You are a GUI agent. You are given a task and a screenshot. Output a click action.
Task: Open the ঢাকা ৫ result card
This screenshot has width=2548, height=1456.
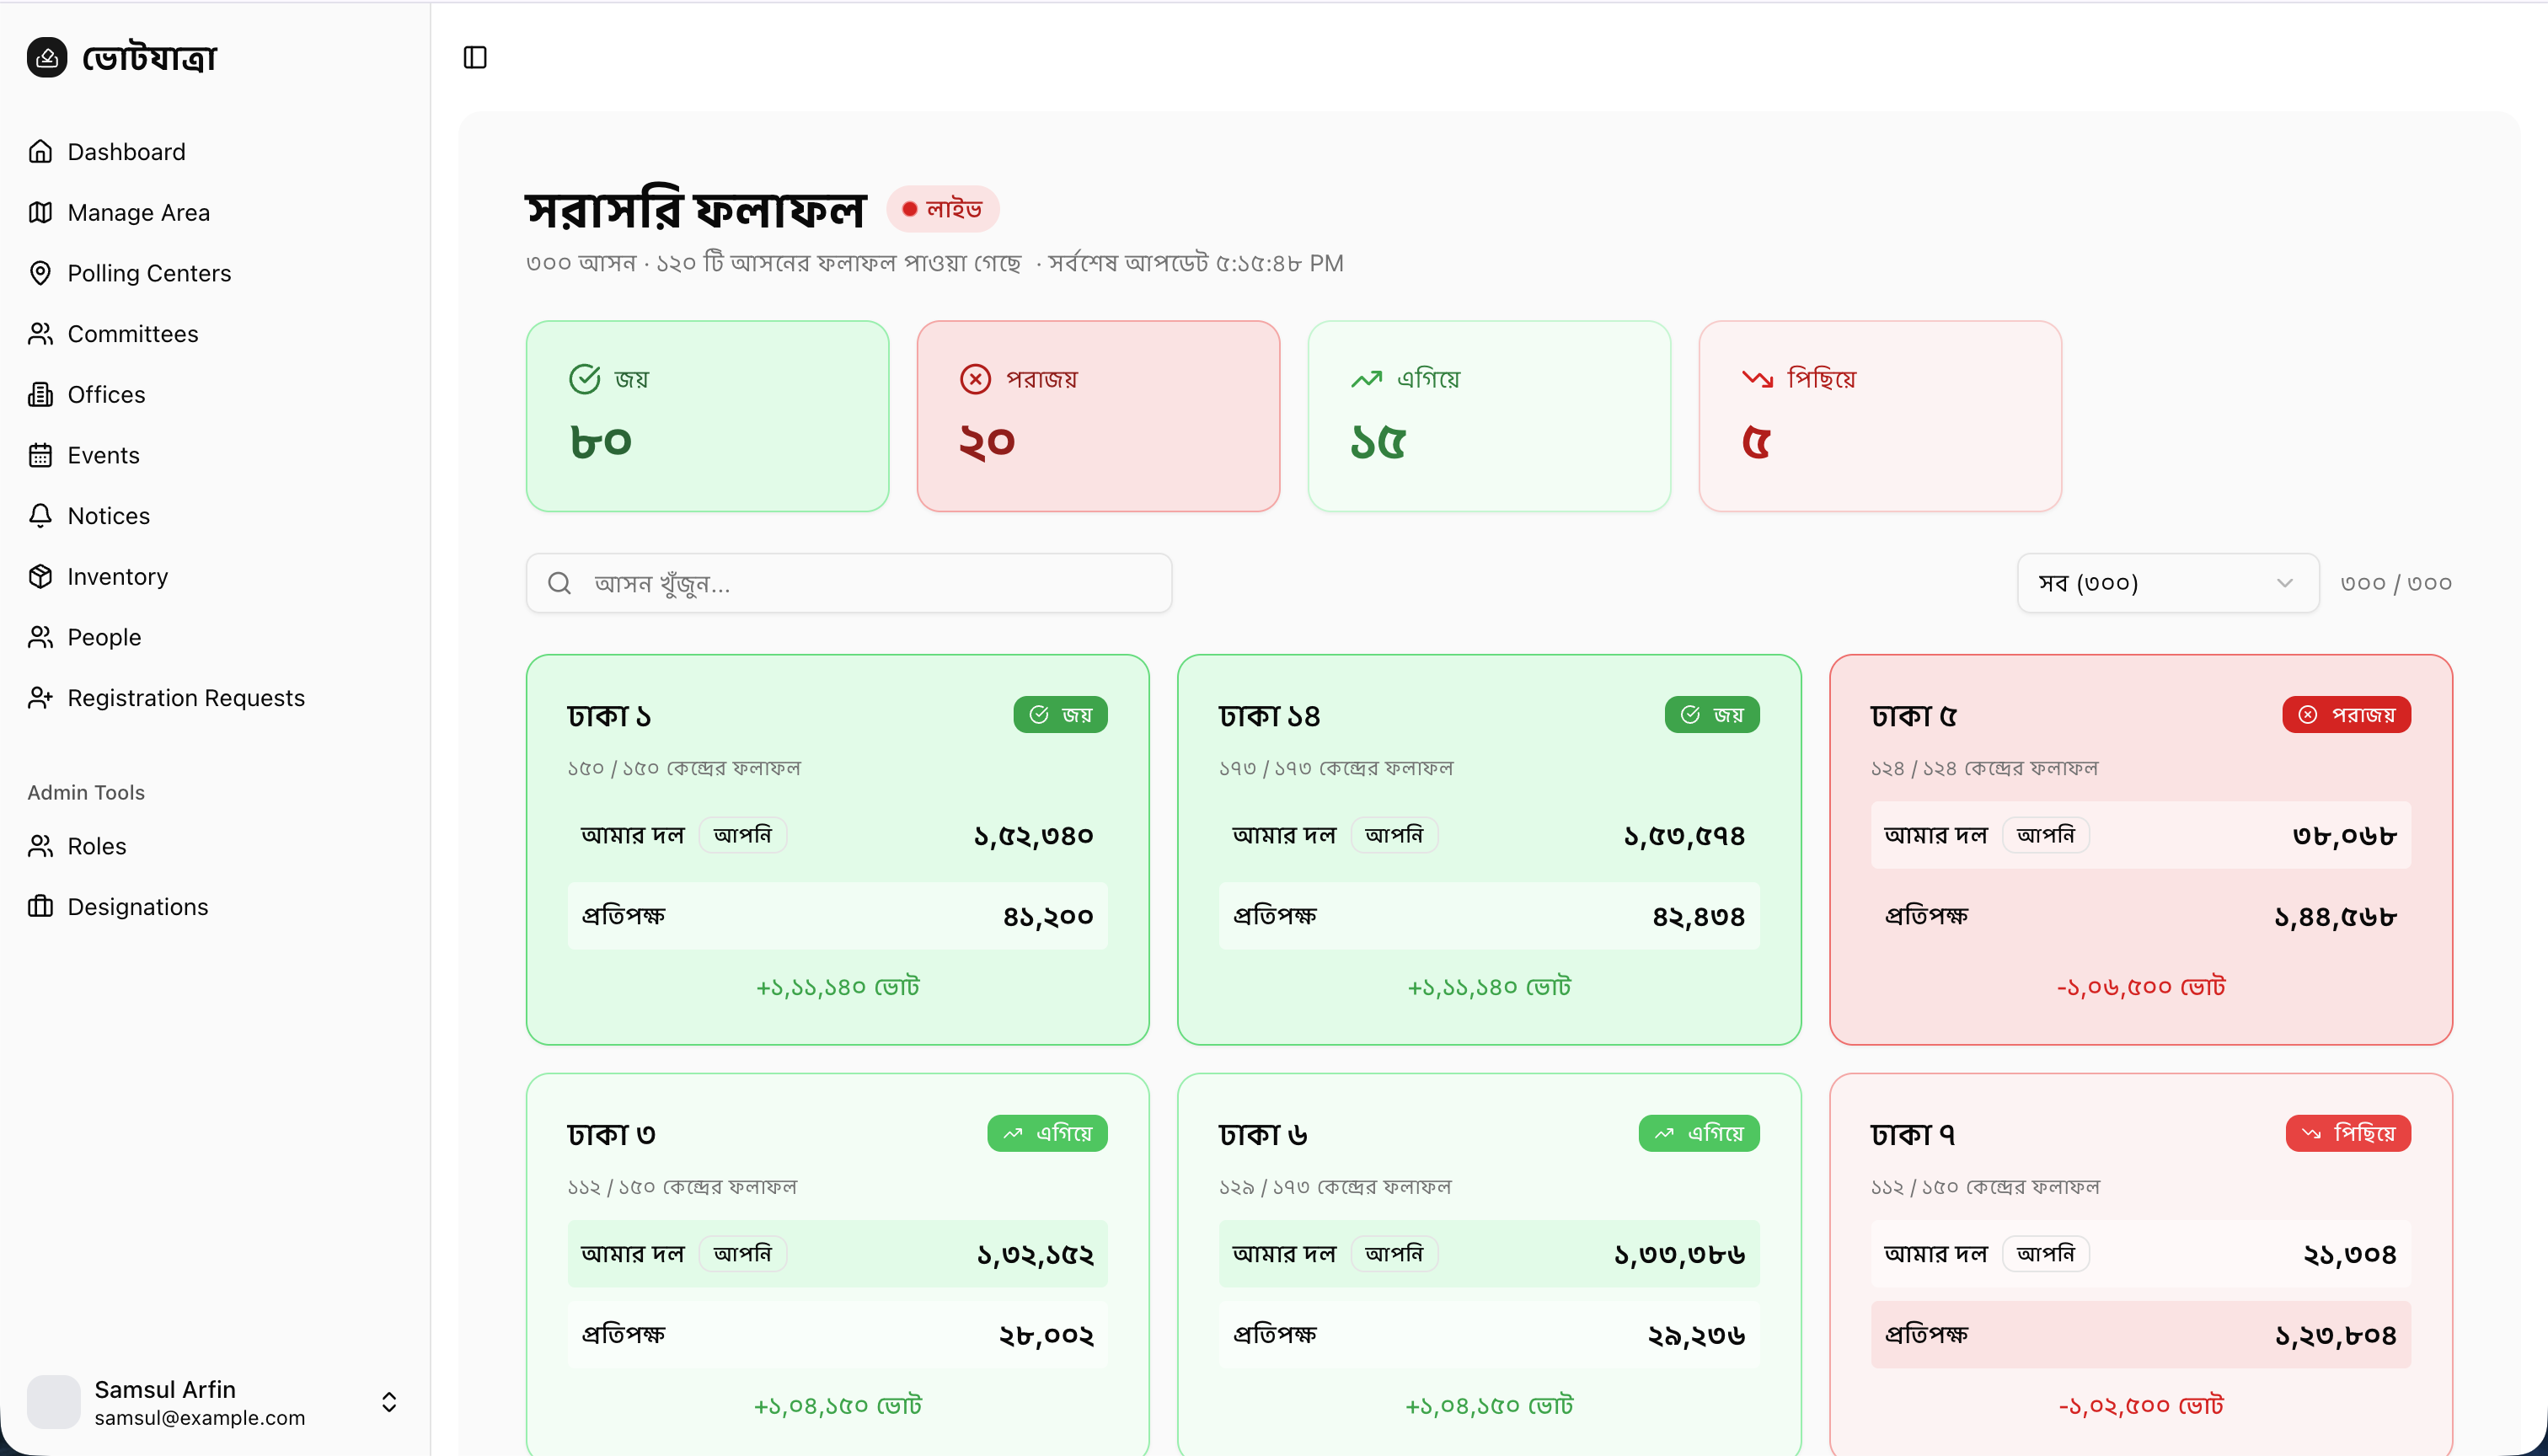tap(2140, 850)
